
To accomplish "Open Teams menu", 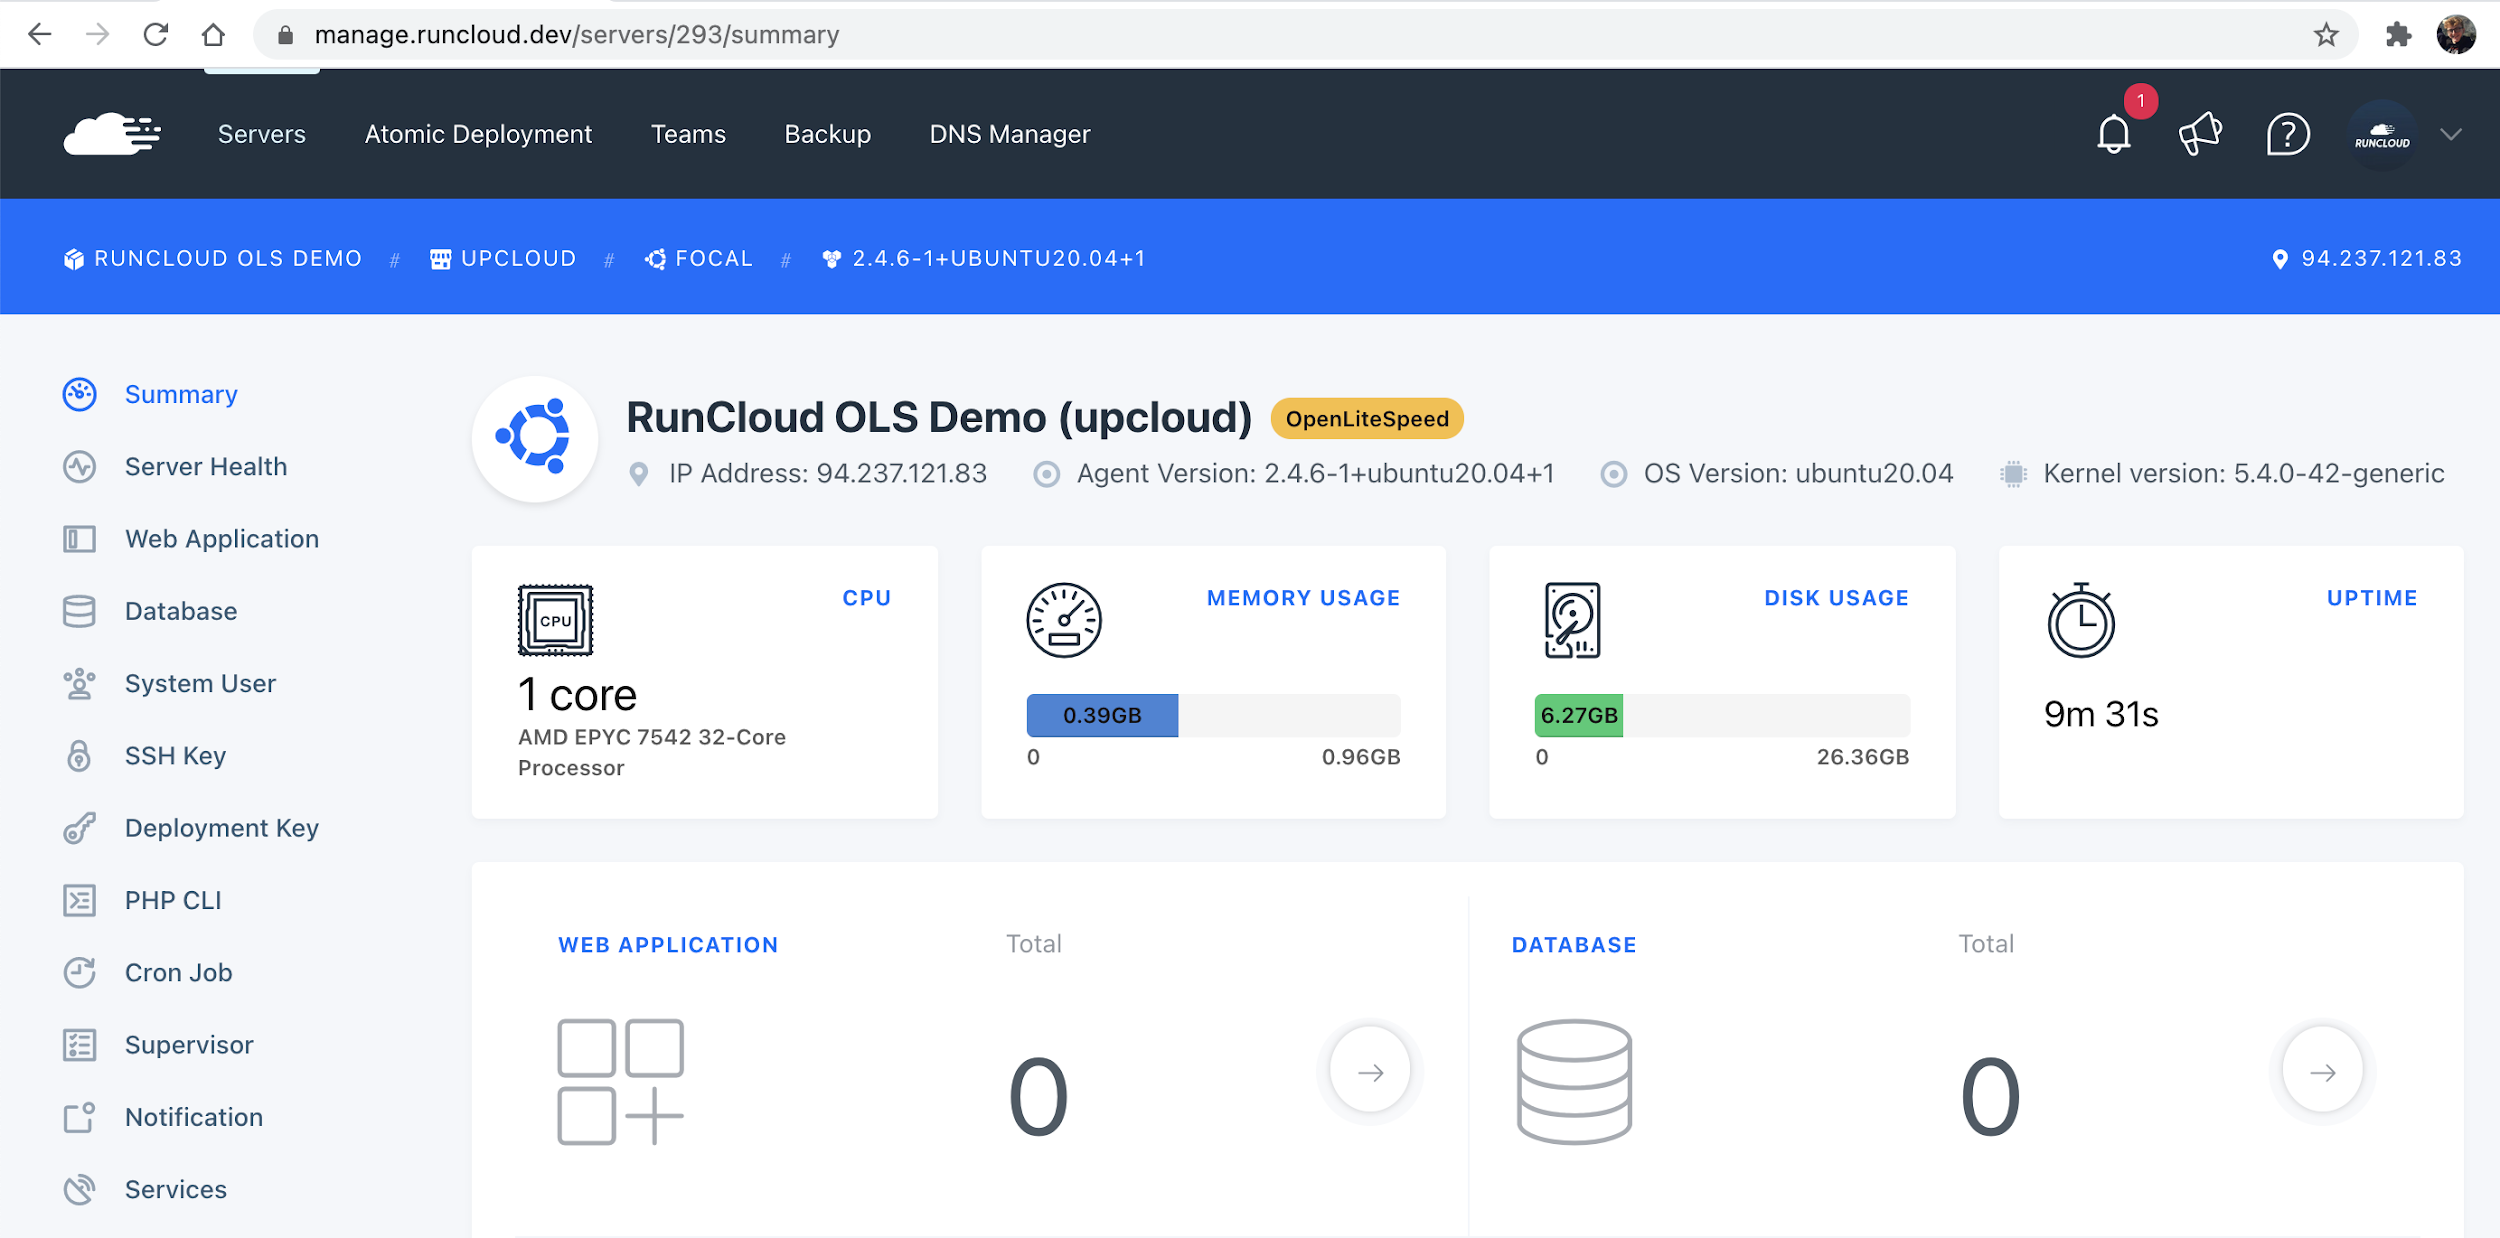I will (x=688, y=134).
